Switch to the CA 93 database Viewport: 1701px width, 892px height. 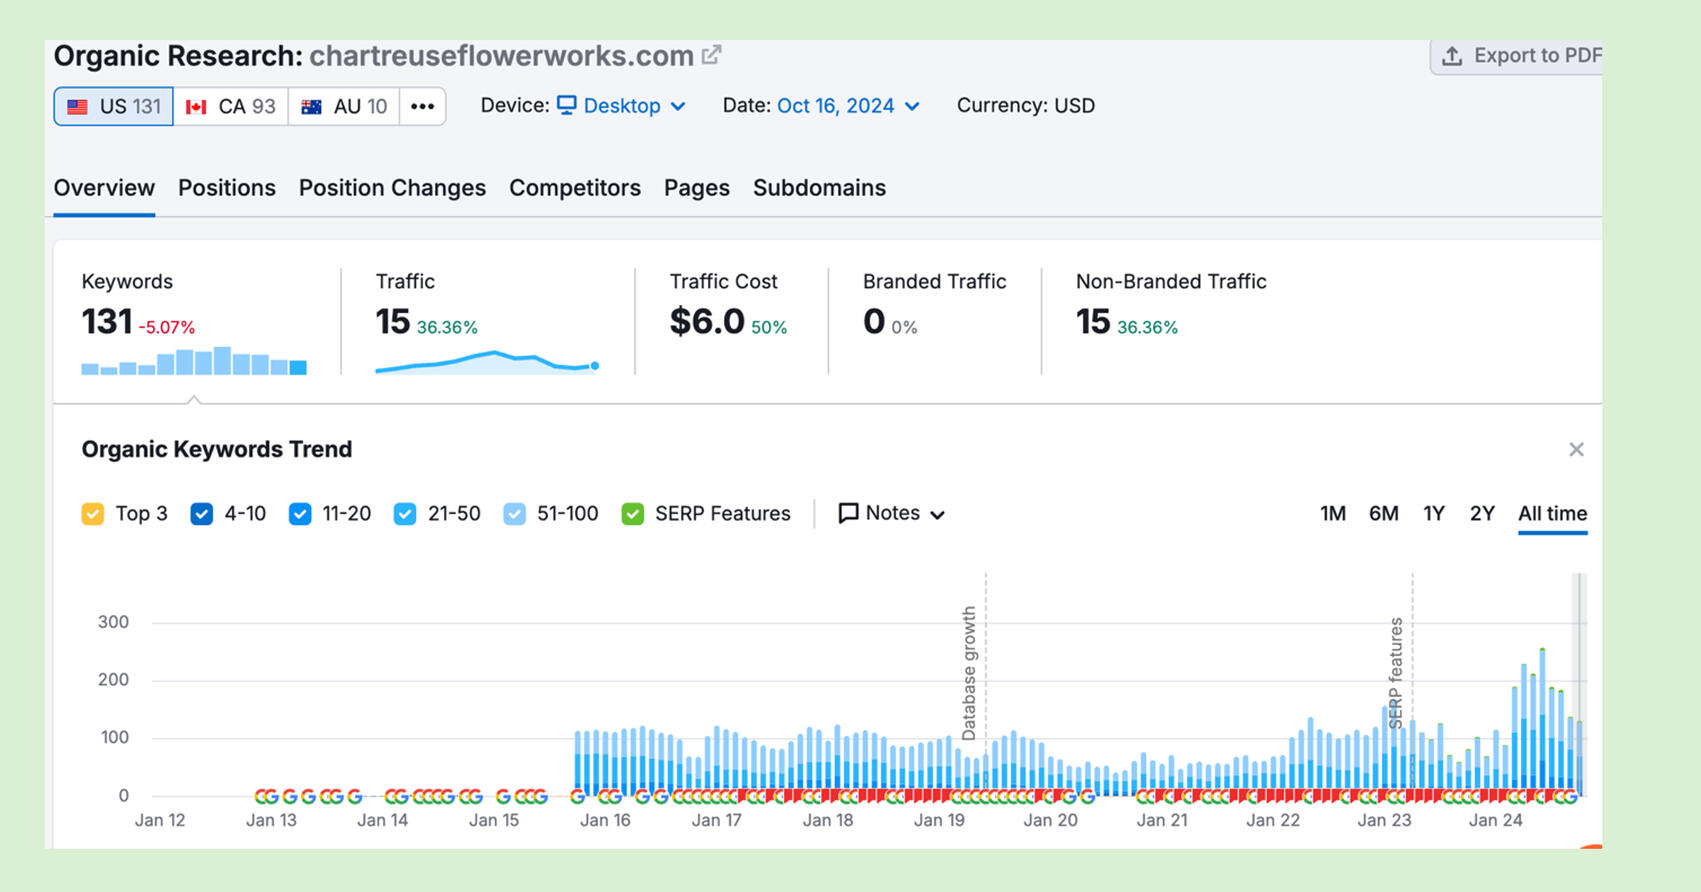231,106
